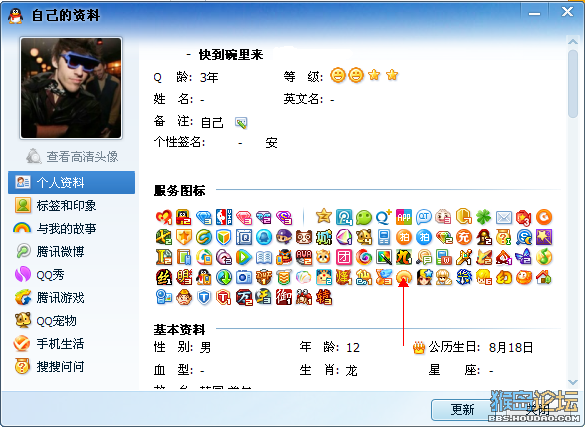Open the QQ秀 sidebar tab

[x=72, y=275]
